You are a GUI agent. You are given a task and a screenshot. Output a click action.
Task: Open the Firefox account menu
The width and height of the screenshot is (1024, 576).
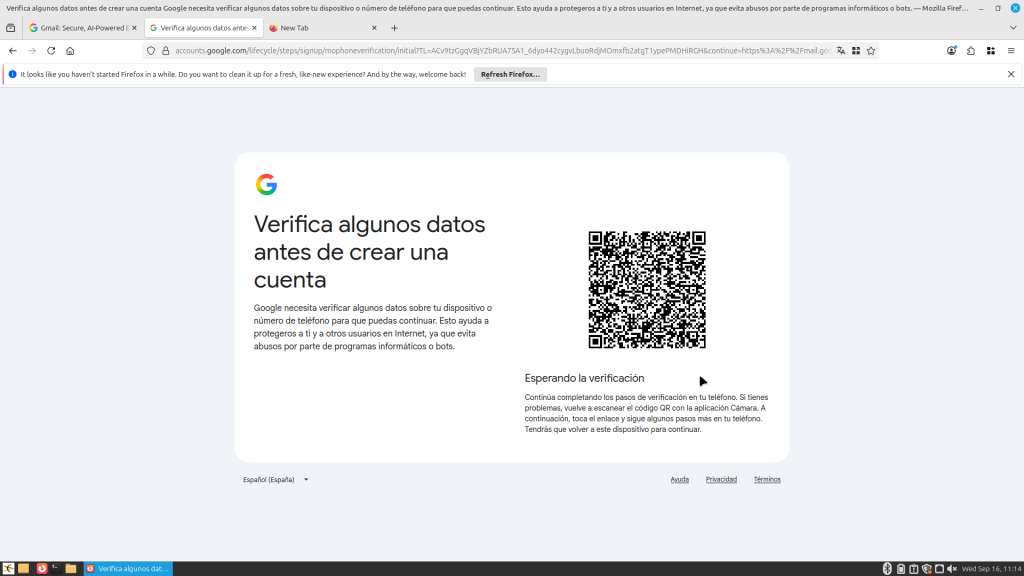[x=952, y=51]
